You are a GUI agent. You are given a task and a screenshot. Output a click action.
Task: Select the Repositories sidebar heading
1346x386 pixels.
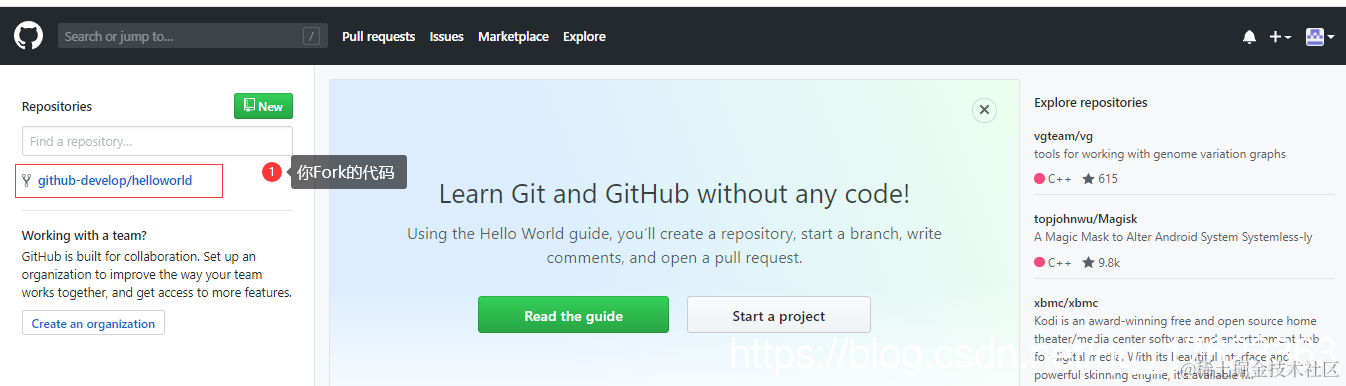coord(57,106)
